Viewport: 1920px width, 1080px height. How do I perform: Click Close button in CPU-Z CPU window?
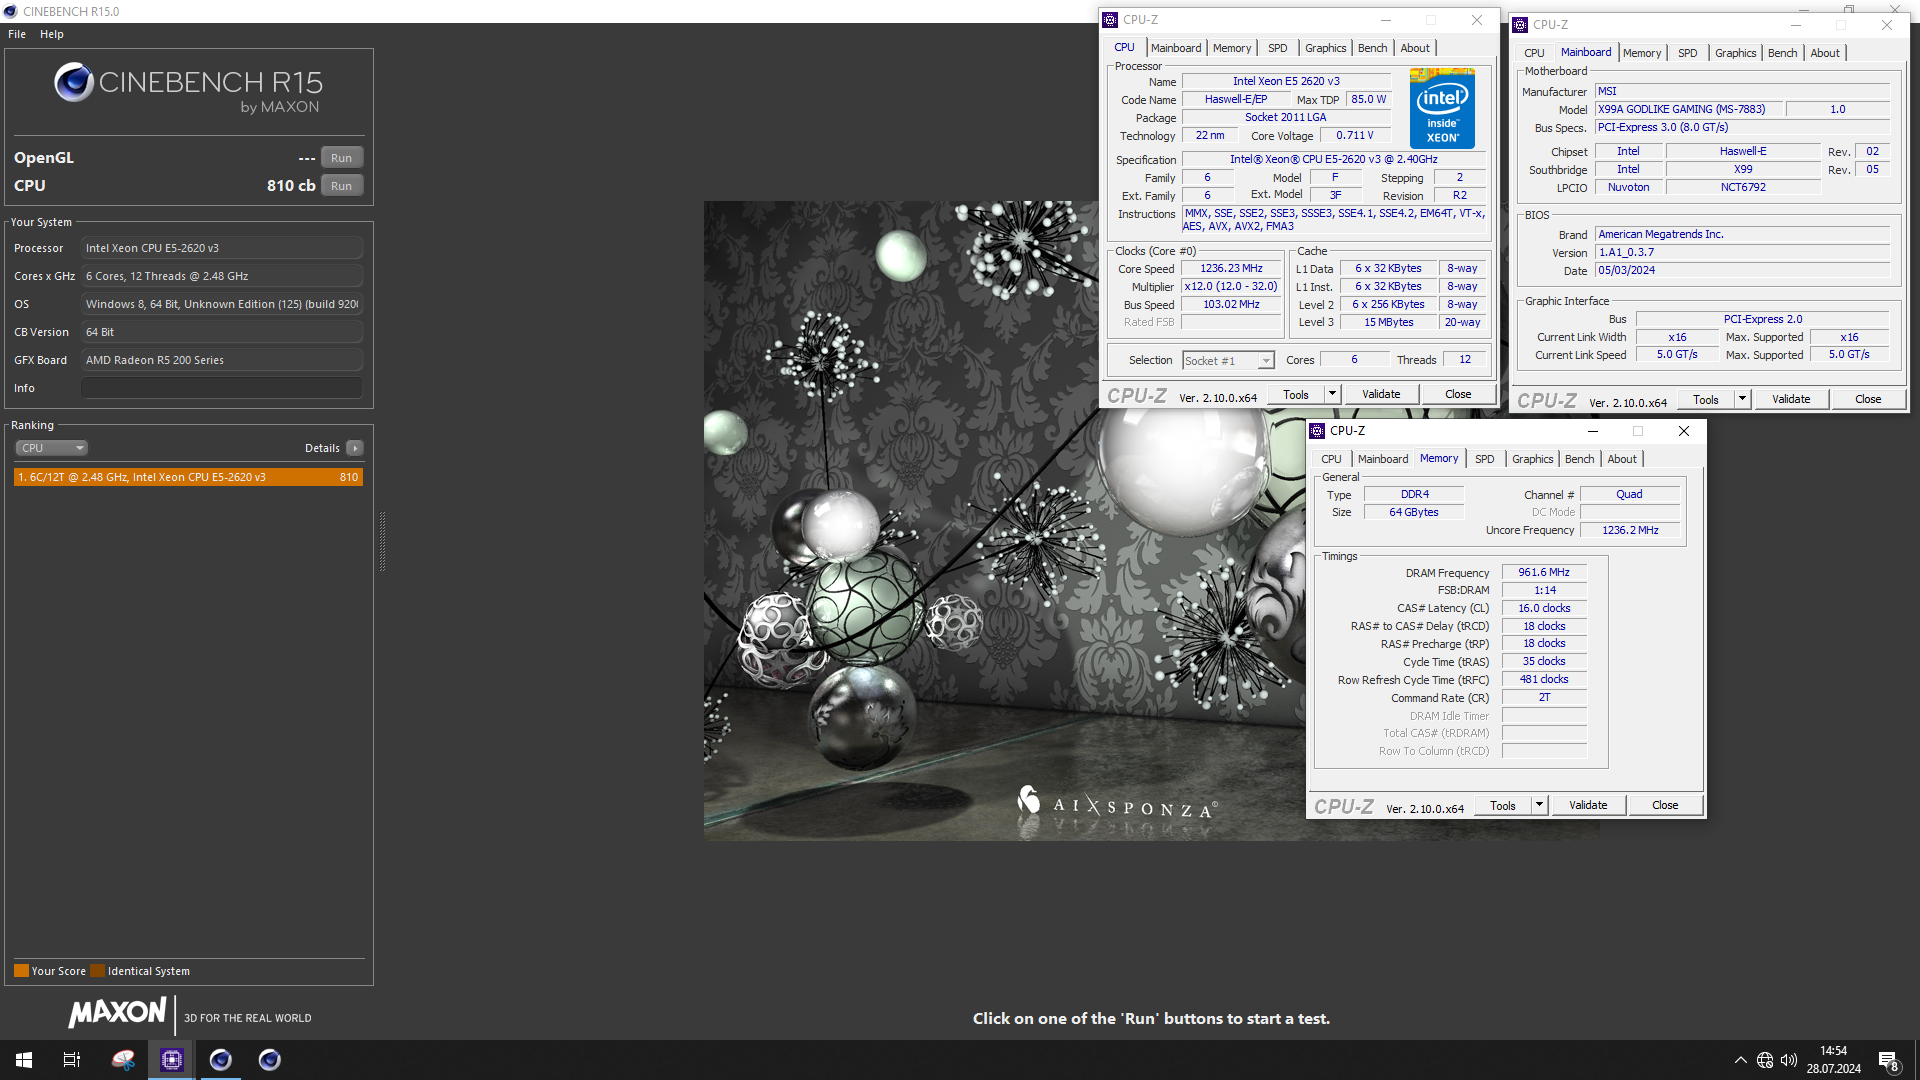tap(1458, 394)
